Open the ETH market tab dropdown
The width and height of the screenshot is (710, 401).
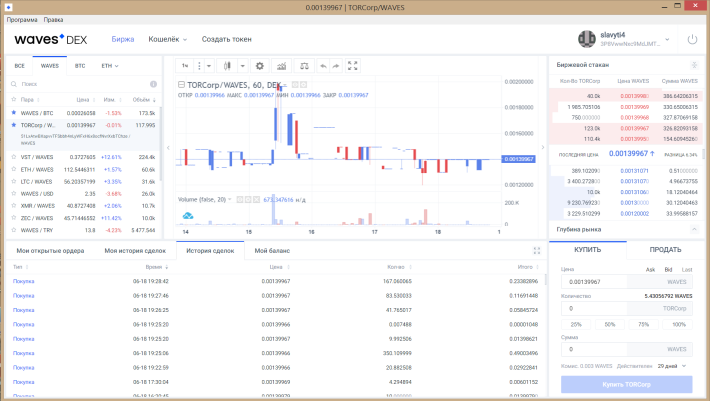pyautogui.click(x=110, y=66)
